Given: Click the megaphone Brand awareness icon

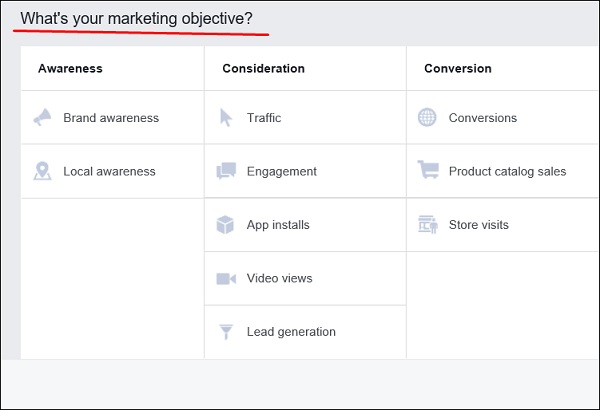Looking at the screenshot, I should coord(42,118).
